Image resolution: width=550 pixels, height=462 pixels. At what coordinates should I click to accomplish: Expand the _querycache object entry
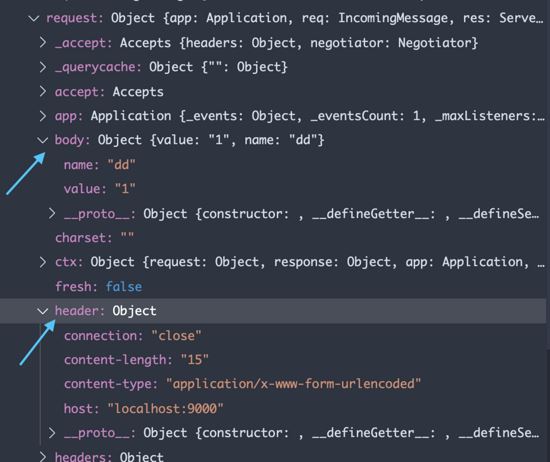point(42,67)
